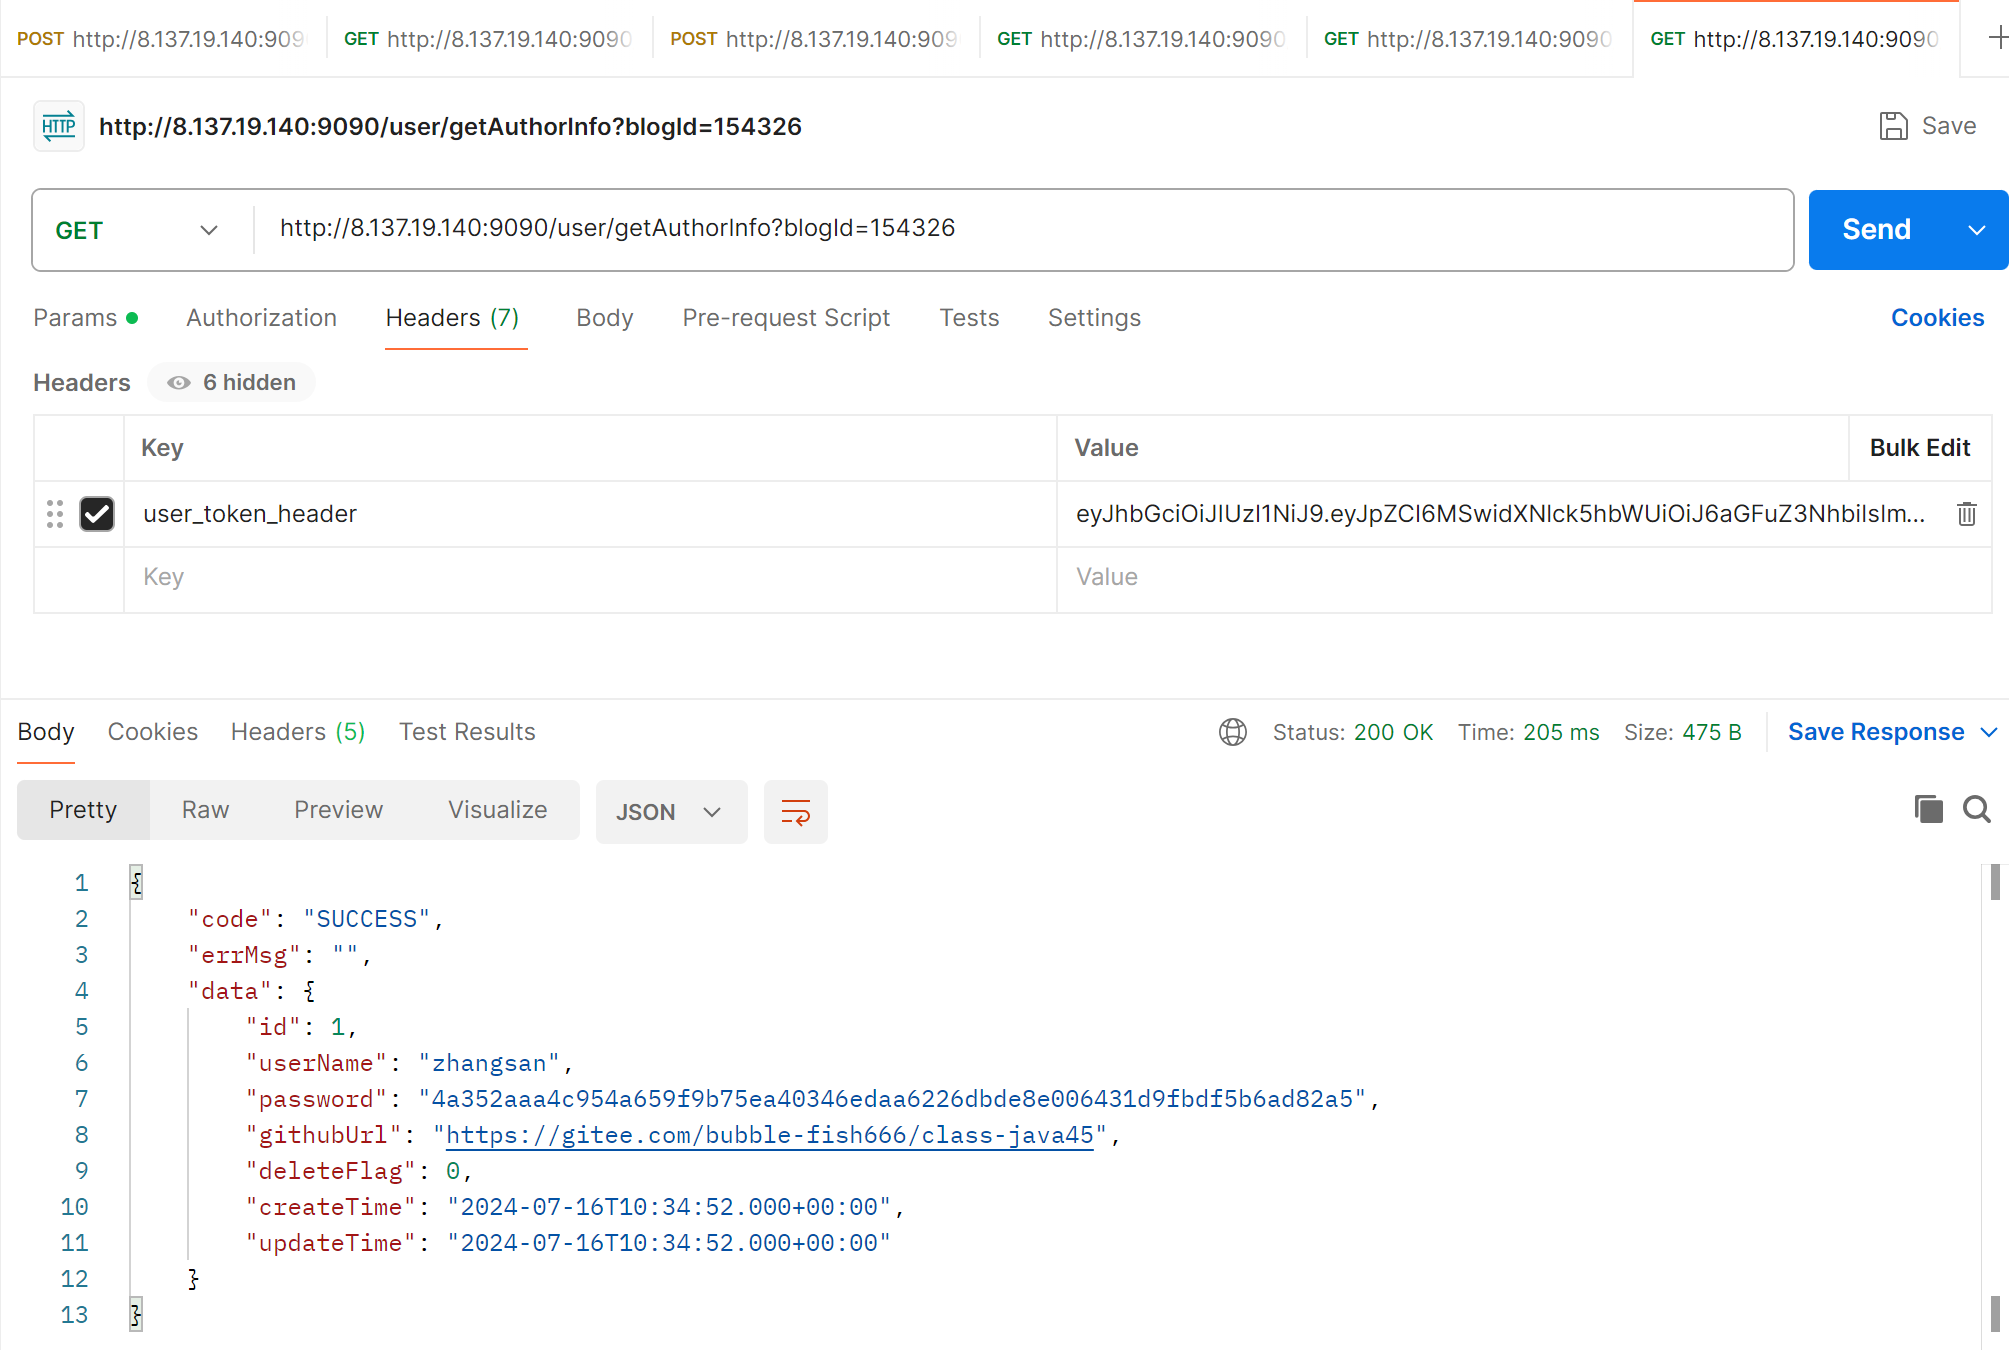Image resolution: width=2009 pixels, height=1350 pixels.
Task: Open the Test Results tab
Action: click(x=467, y=732)
